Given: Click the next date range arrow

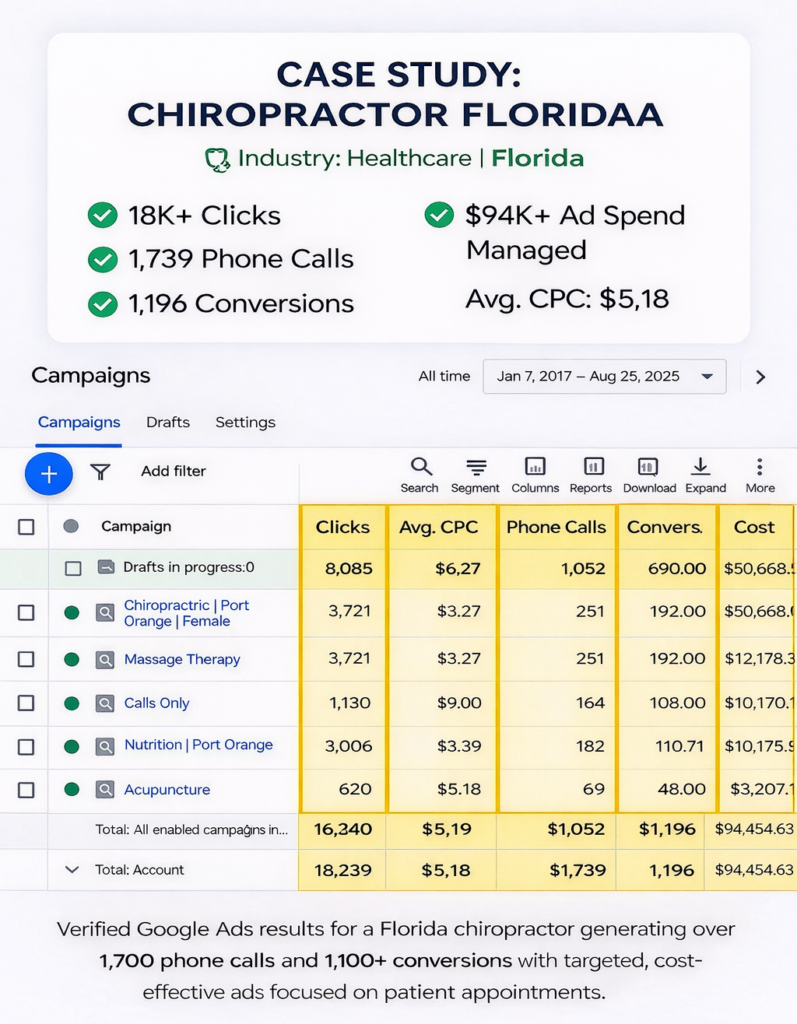Looking at the screenshot, I should click(760, 377).
